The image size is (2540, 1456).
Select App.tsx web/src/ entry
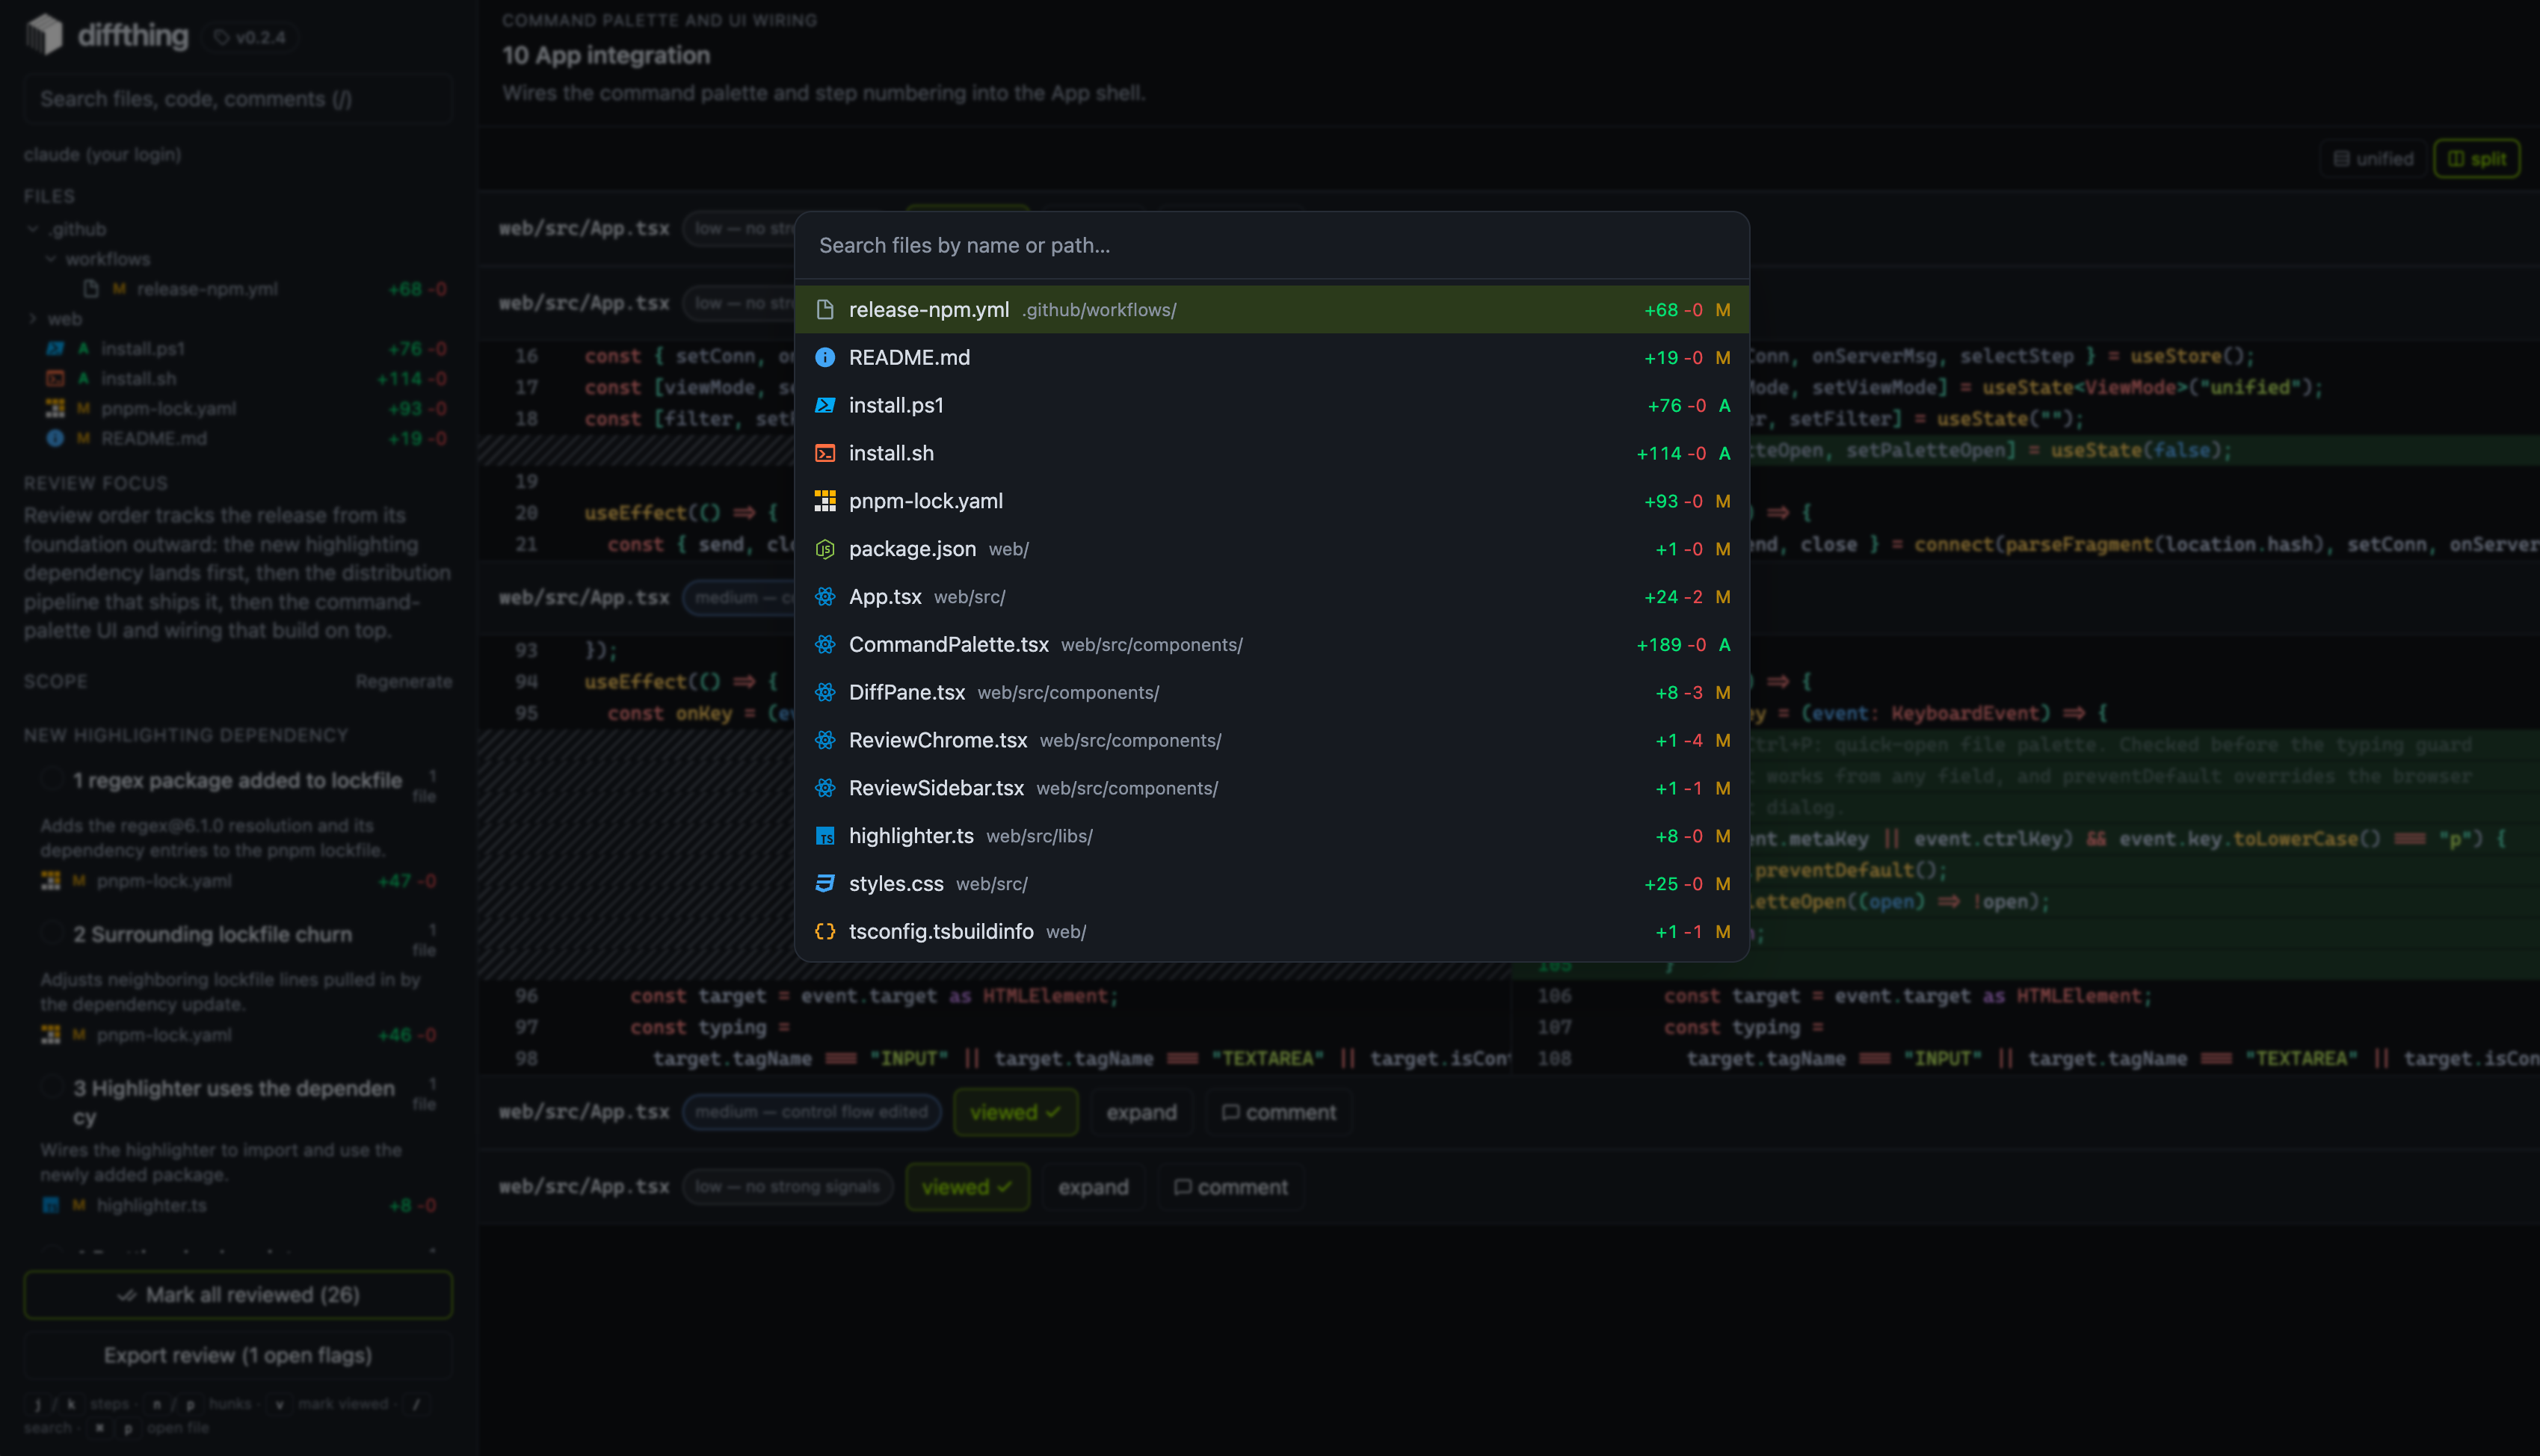coord(1271,597)
